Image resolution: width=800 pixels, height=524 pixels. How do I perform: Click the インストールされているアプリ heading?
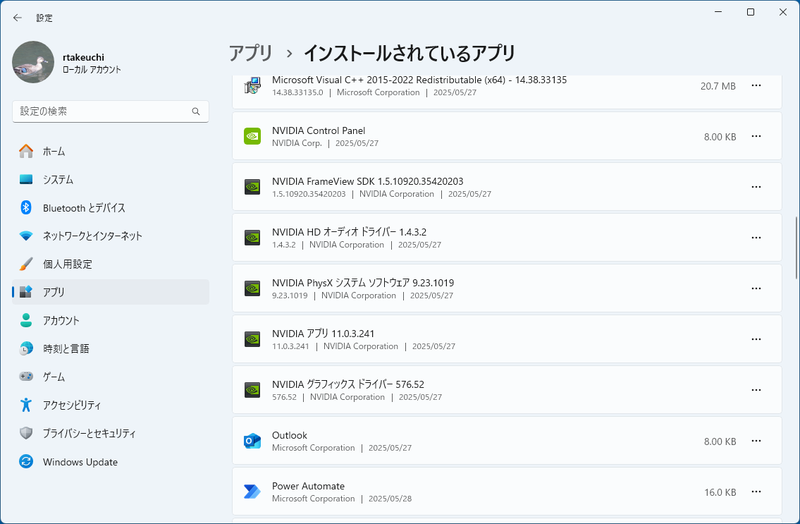click(409, 53)
